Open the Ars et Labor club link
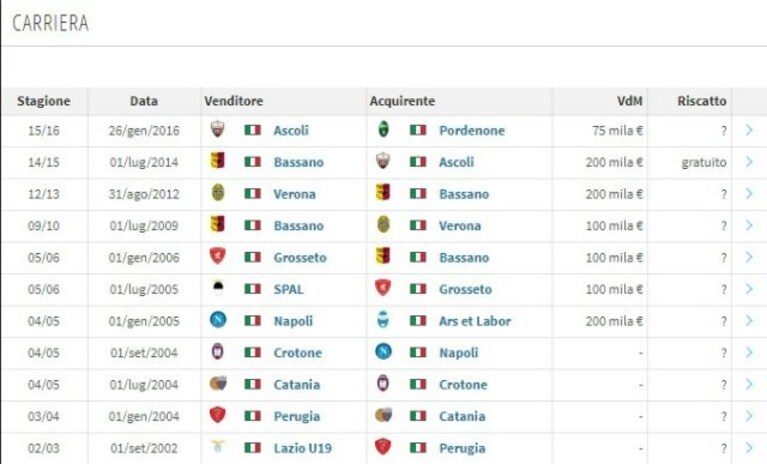Viewport: 767px width, 464px height. click(475, 321)
